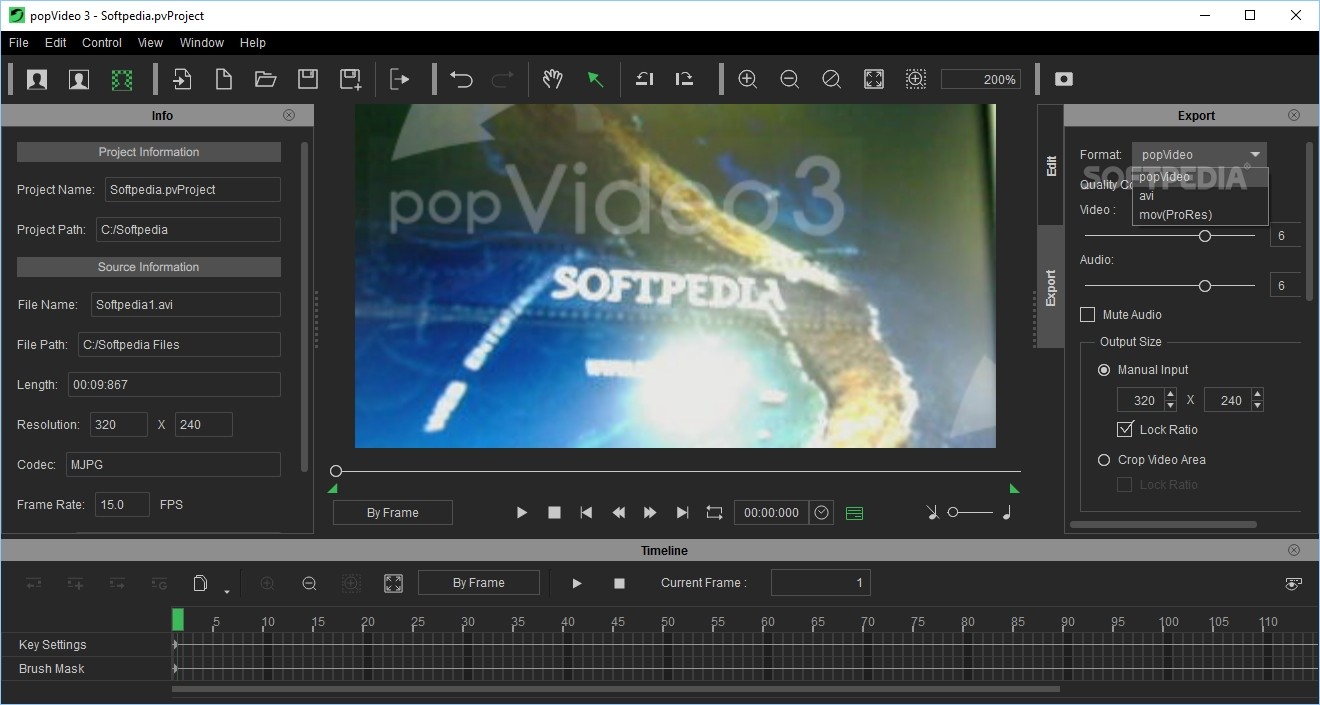Zoom in on the preview with the top toolbar magnifier
The height and width of the screenshot is (705, 1320).
pyautogui.click(x=747, y=80)
